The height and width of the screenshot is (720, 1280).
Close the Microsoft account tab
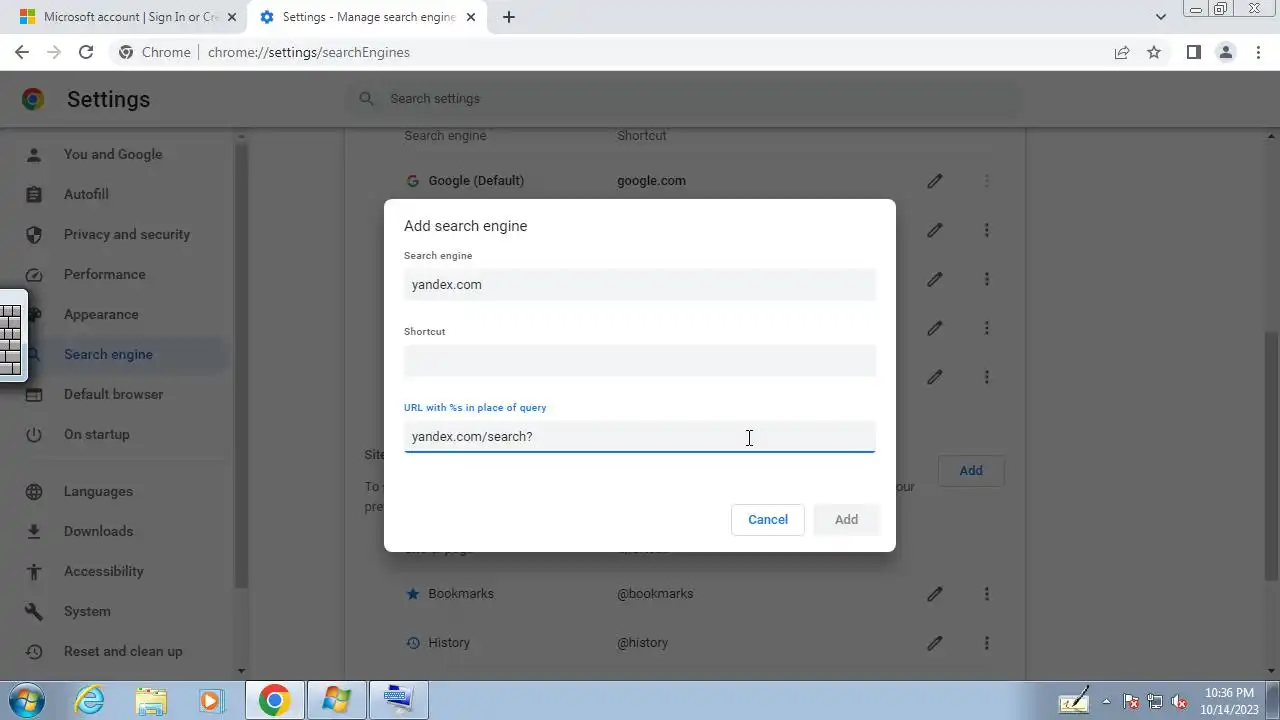click(x=232, y=17)
